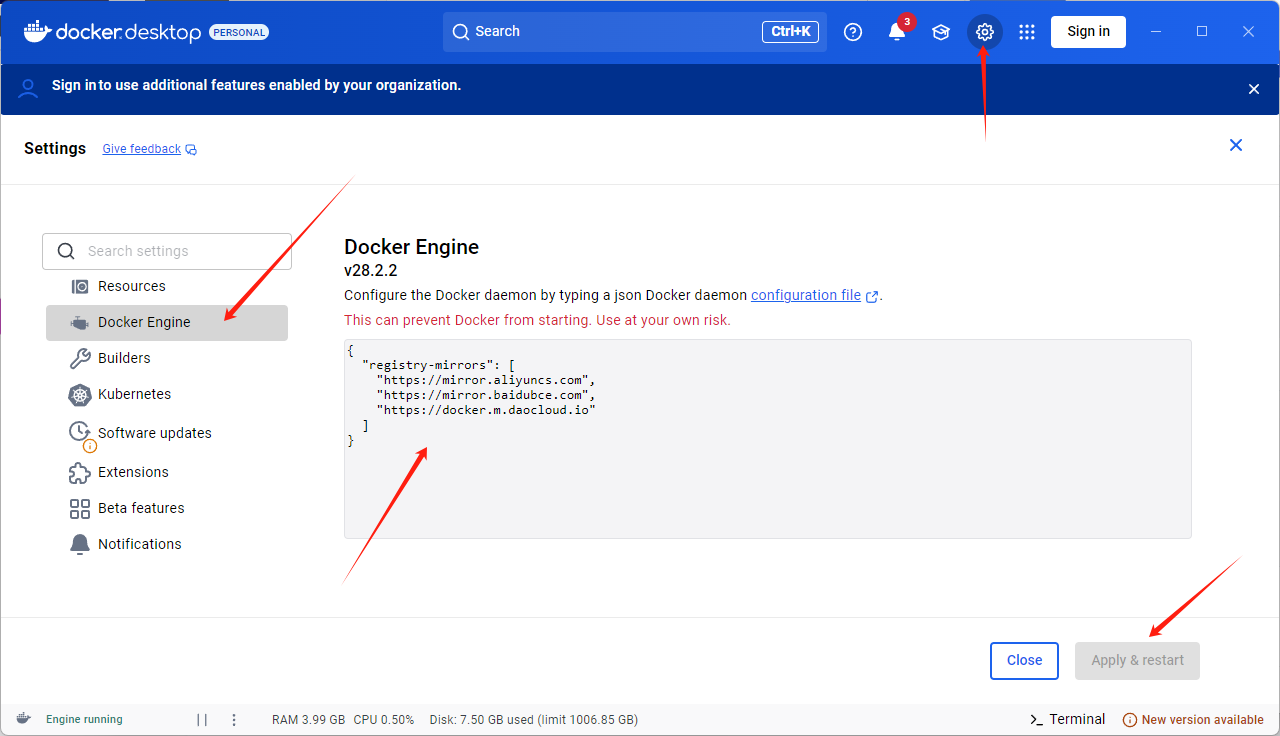The image size is (1280, 736).
Task: Click the Kubernetes helm icon
Action: [x=80, y=395]
